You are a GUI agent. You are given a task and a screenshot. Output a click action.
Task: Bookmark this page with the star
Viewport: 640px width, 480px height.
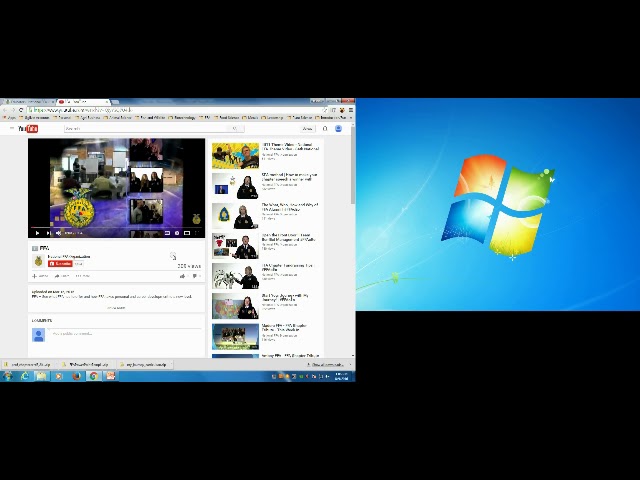tap(324, 110)
